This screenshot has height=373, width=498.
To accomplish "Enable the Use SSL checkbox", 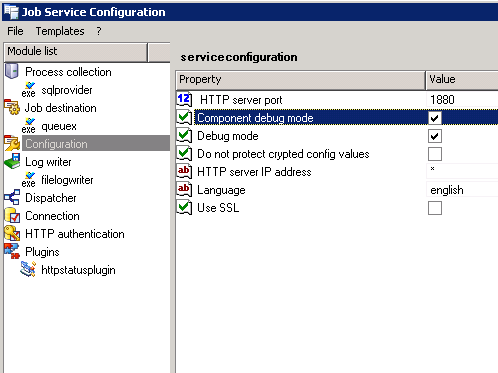I will [435, 208].
